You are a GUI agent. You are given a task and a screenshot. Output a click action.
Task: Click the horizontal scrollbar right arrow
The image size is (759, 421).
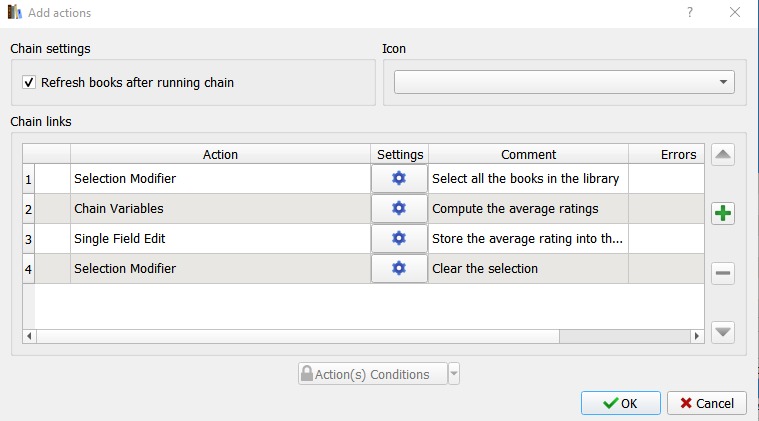698,337
